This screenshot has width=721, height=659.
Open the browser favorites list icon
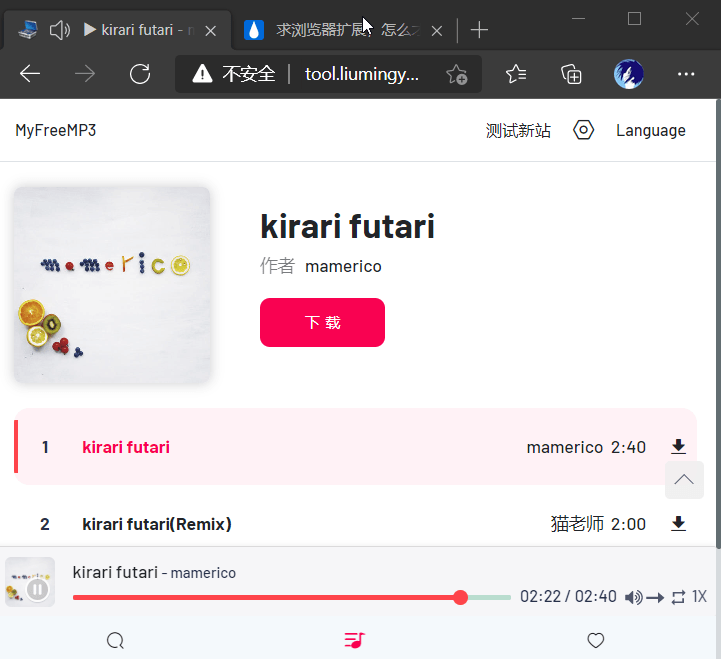[516, 74]
